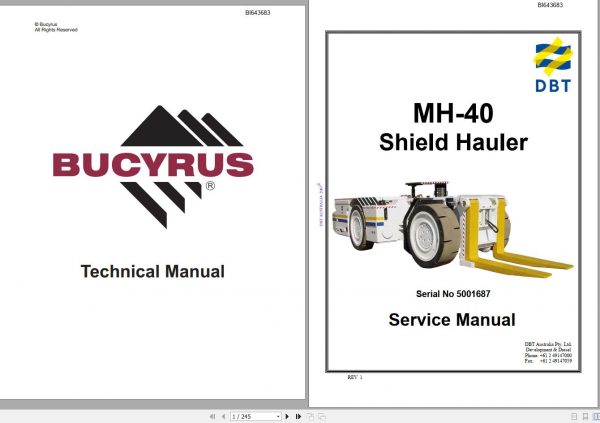Screen dimensions: 600x423
Task: Click the MH-40 heading on the right page
Action: point(453,113)
